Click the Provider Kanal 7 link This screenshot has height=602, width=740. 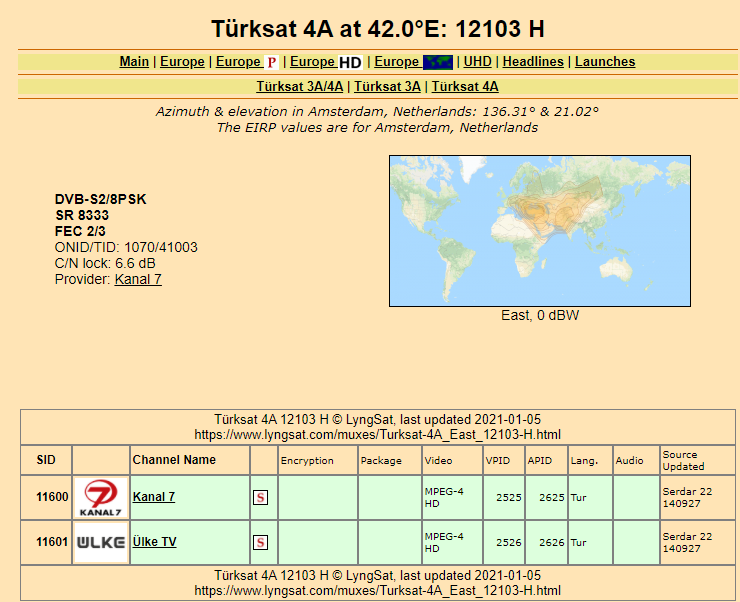tap(138, 279)
